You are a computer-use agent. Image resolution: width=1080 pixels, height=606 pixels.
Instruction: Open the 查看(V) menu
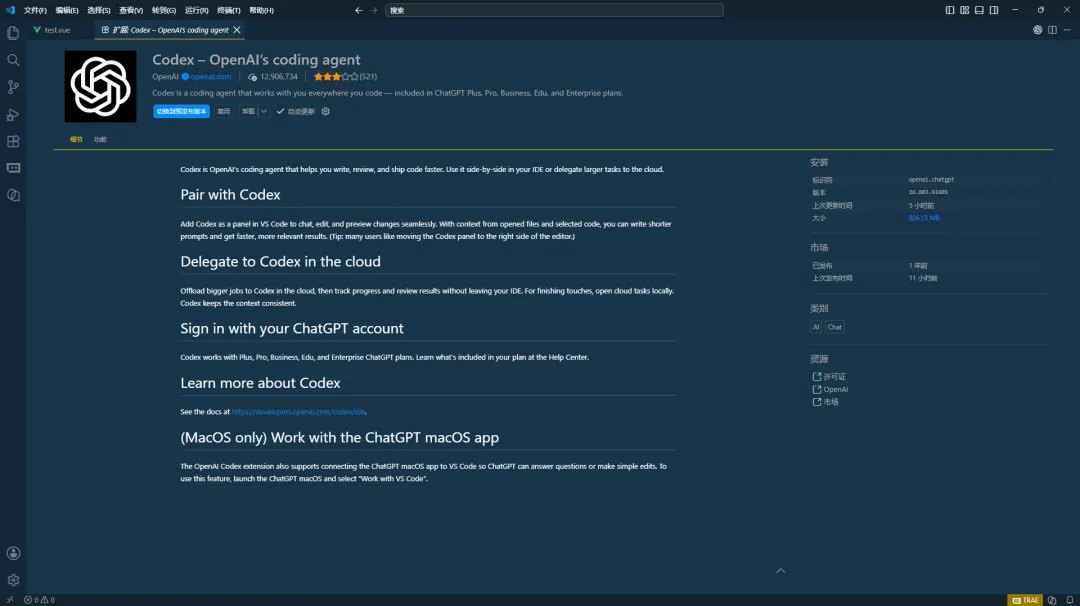tap(131, 10)
